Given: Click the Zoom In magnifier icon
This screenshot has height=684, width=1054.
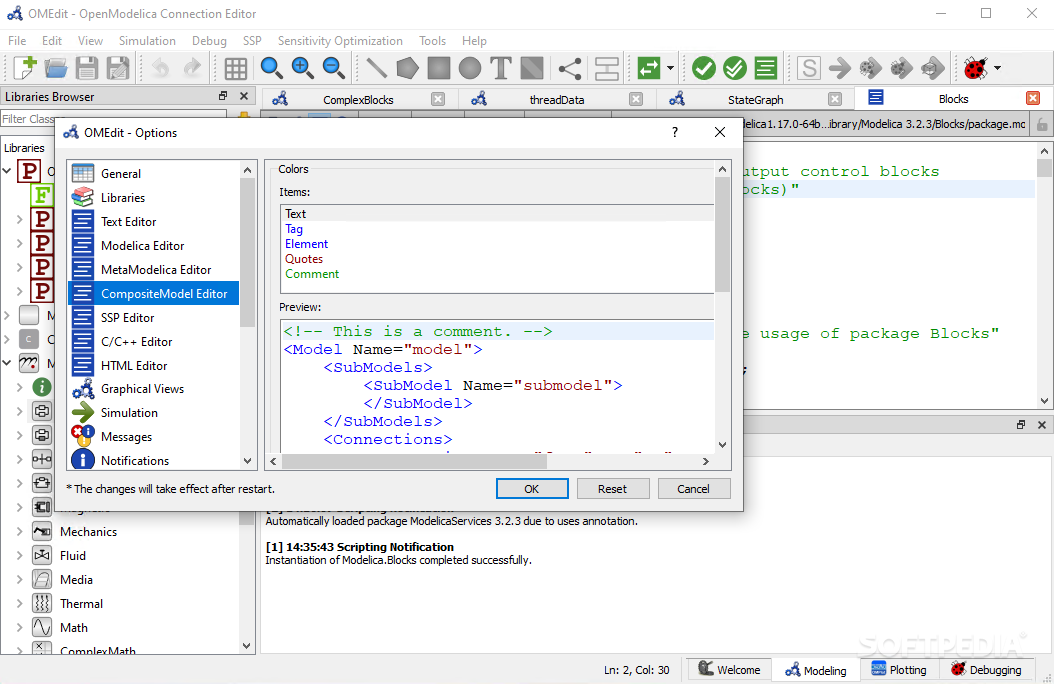Looking at the screenshot, I should pyautogui.click(x=302, y=68).
